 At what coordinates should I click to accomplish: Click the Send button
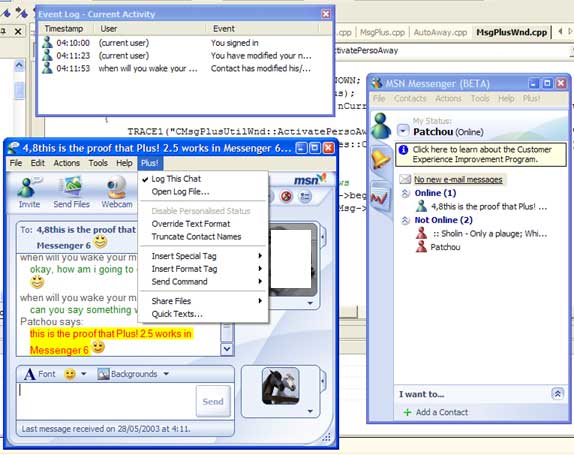point(213,401)
